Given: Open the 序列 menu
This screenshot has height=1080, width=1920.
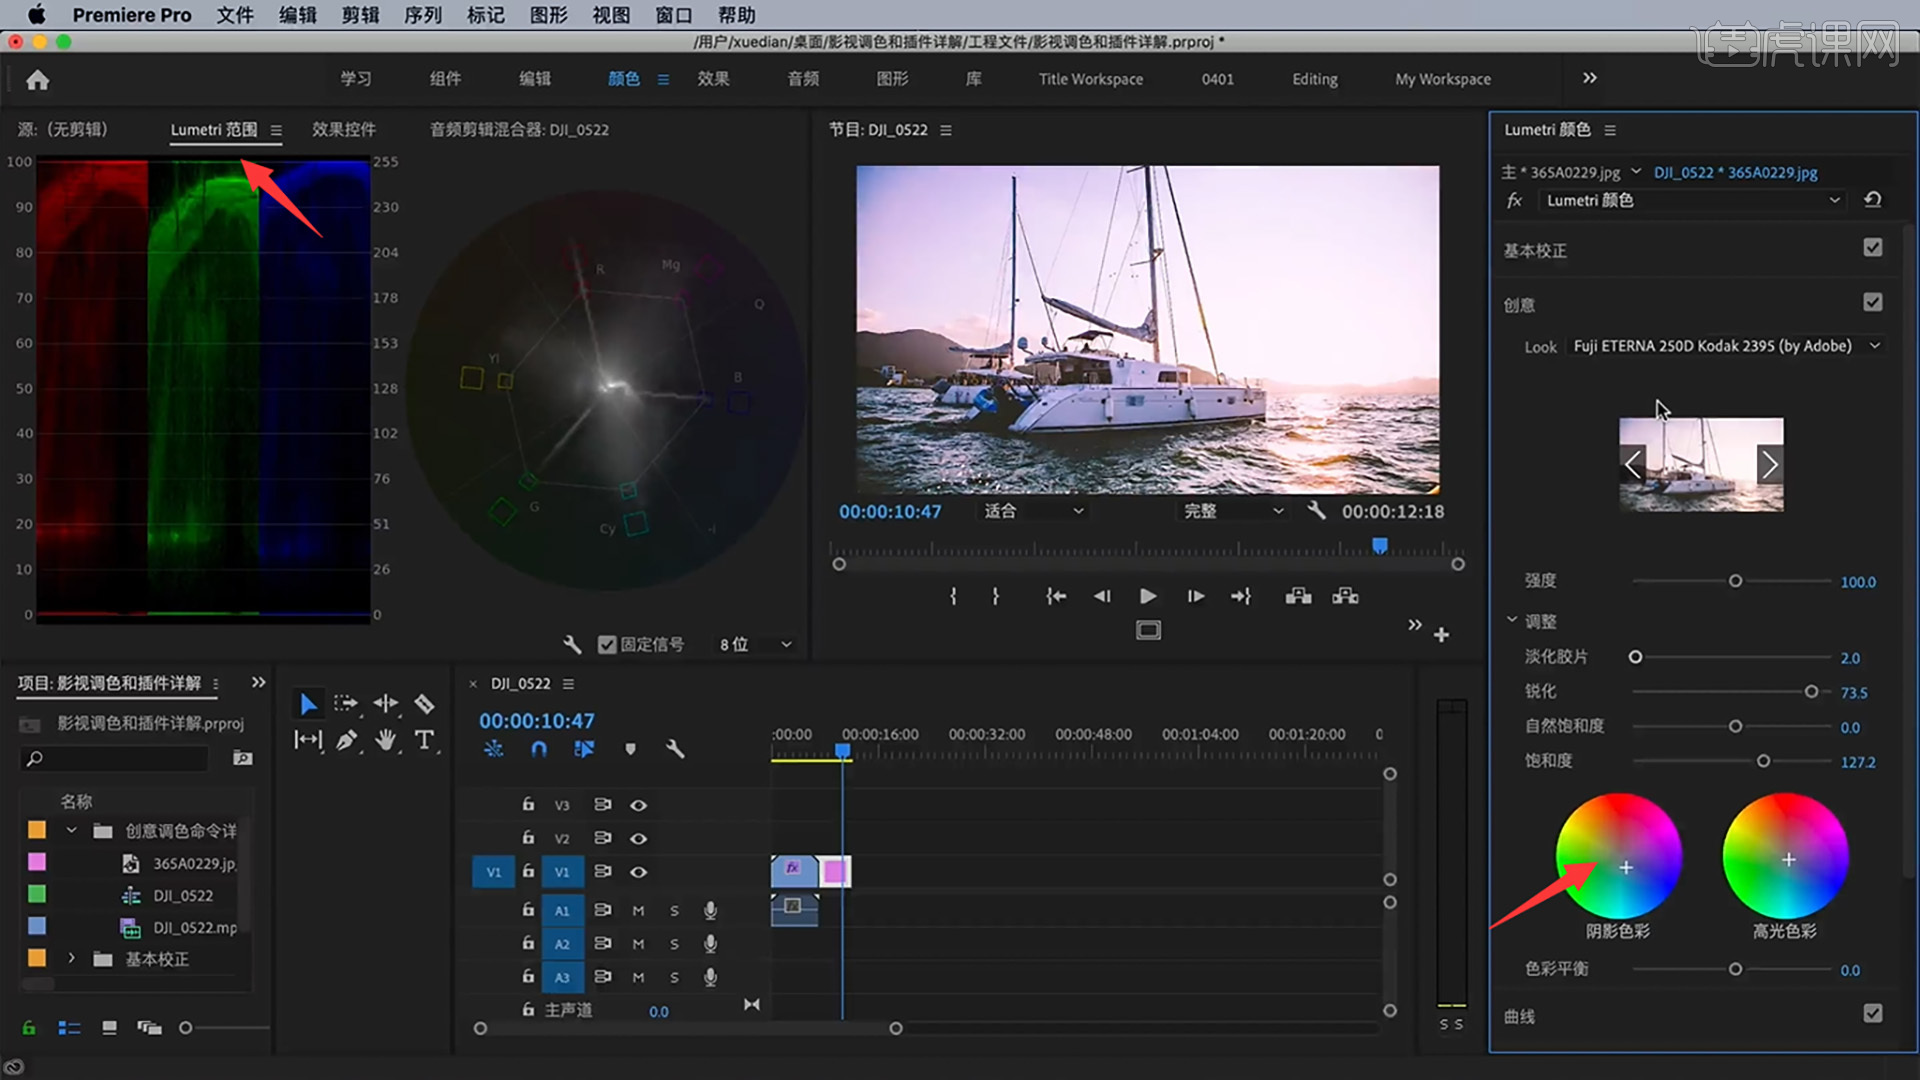Looking at the screenshot, I should 422,15.
